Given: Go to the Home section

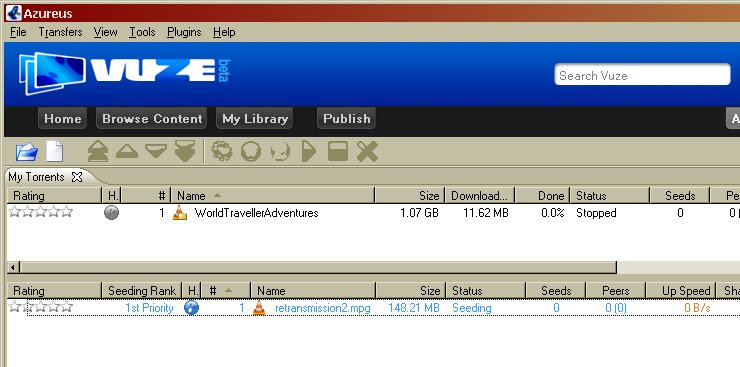Looking at the screenshot, I should click(62, 118).
